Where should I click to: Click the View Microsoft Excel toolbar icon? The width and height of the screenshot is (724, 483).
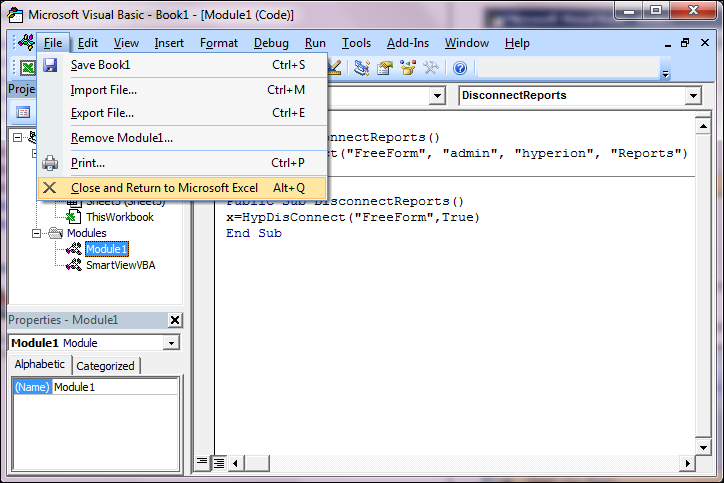27,68
